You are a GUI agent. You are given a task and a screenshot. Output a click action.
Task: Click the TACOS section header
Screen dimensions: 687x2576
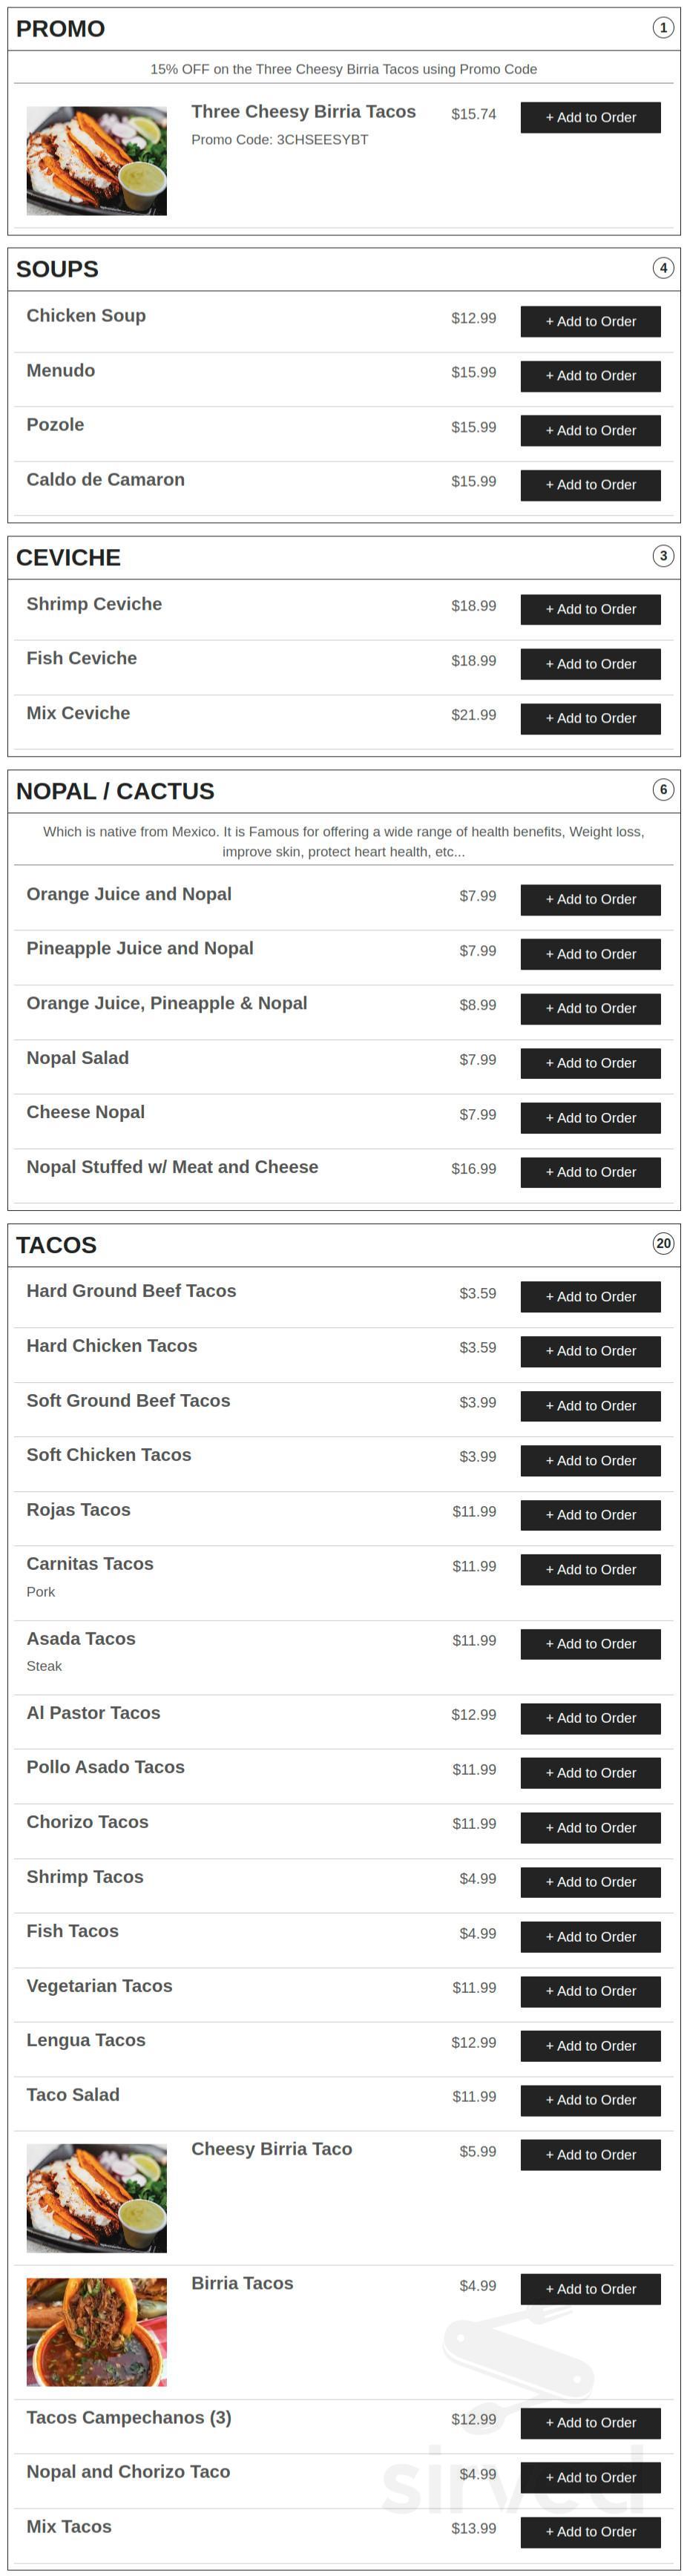(x=56, y=1245)
